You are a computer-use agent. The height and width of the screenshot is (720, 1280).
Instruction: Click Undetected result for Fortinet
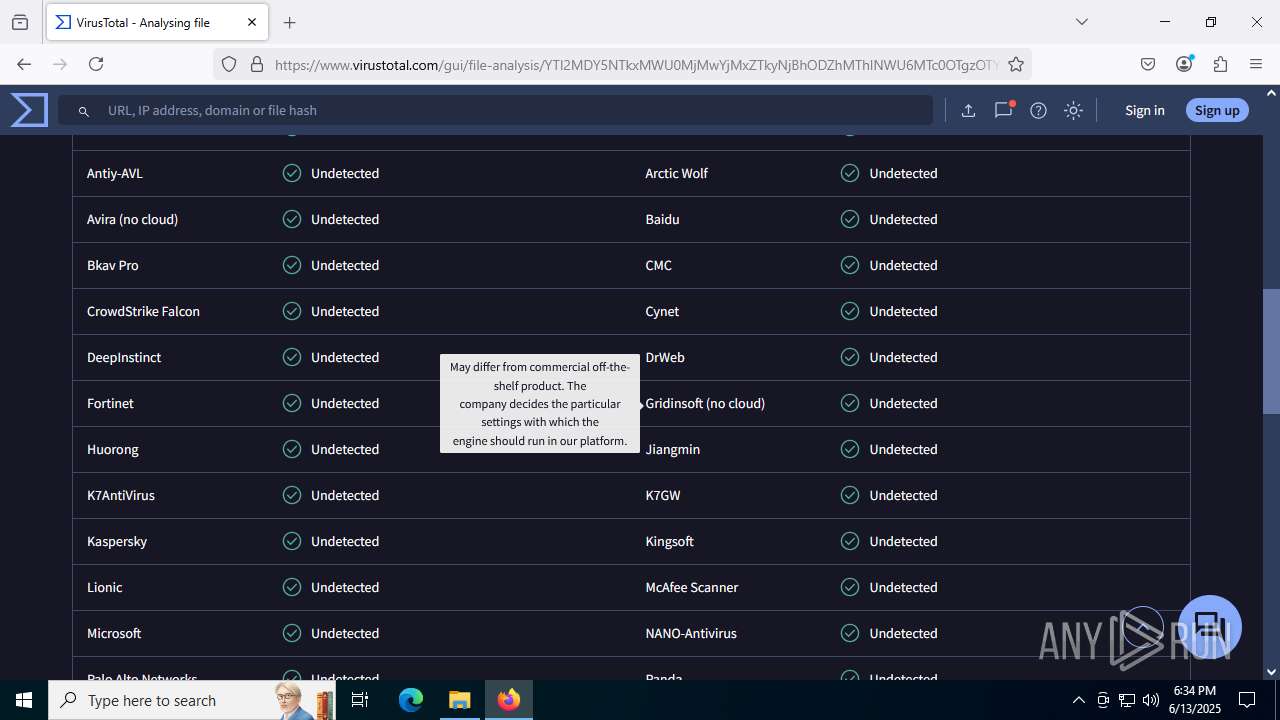345,403
